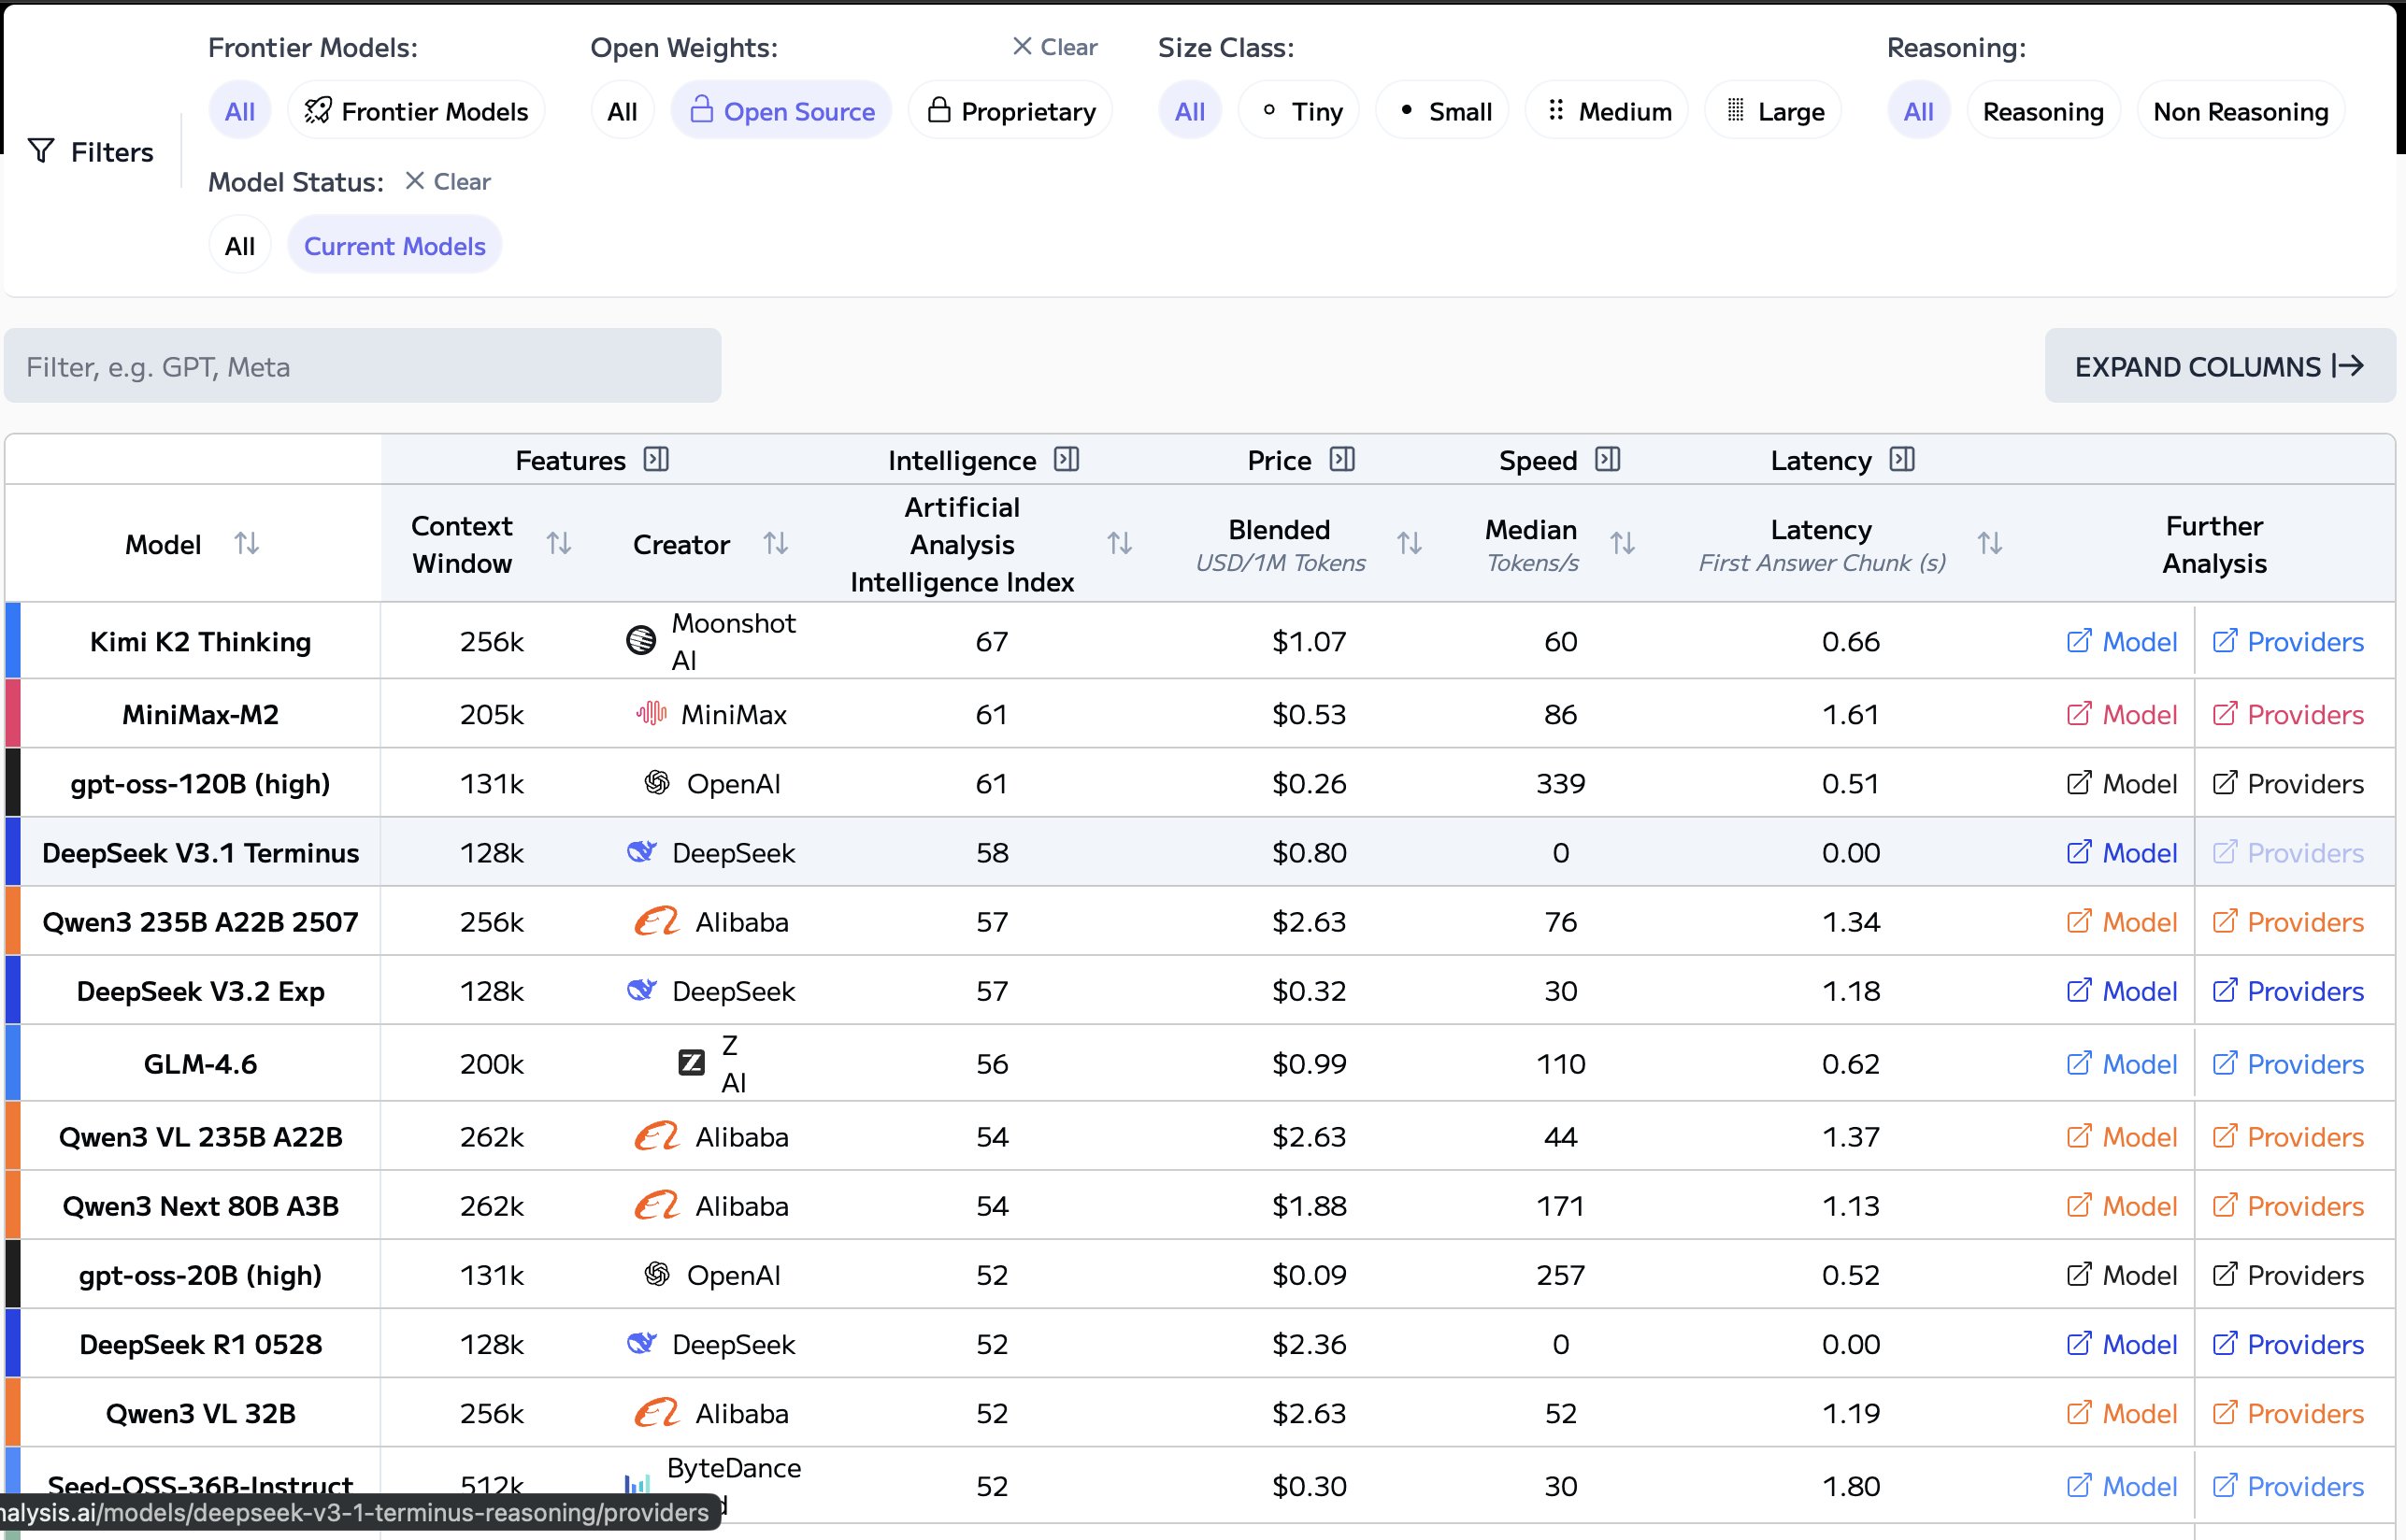Switch Model Status to All
Image resolution: width=2406 pixels, height=1540 pixels.
pyautogui.click(x=239, y=246)
